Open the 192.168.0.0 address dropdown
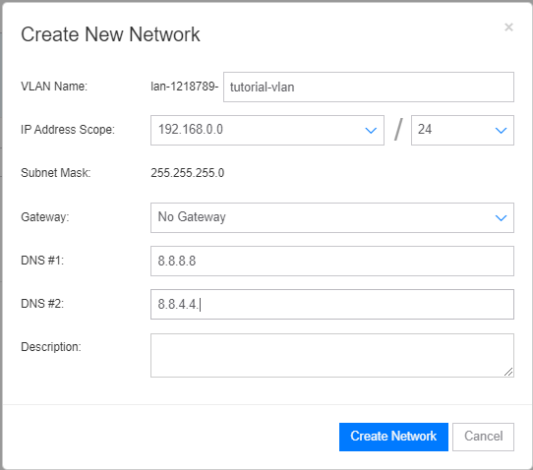This screenshot has width=533, height=470. [267, 130]
